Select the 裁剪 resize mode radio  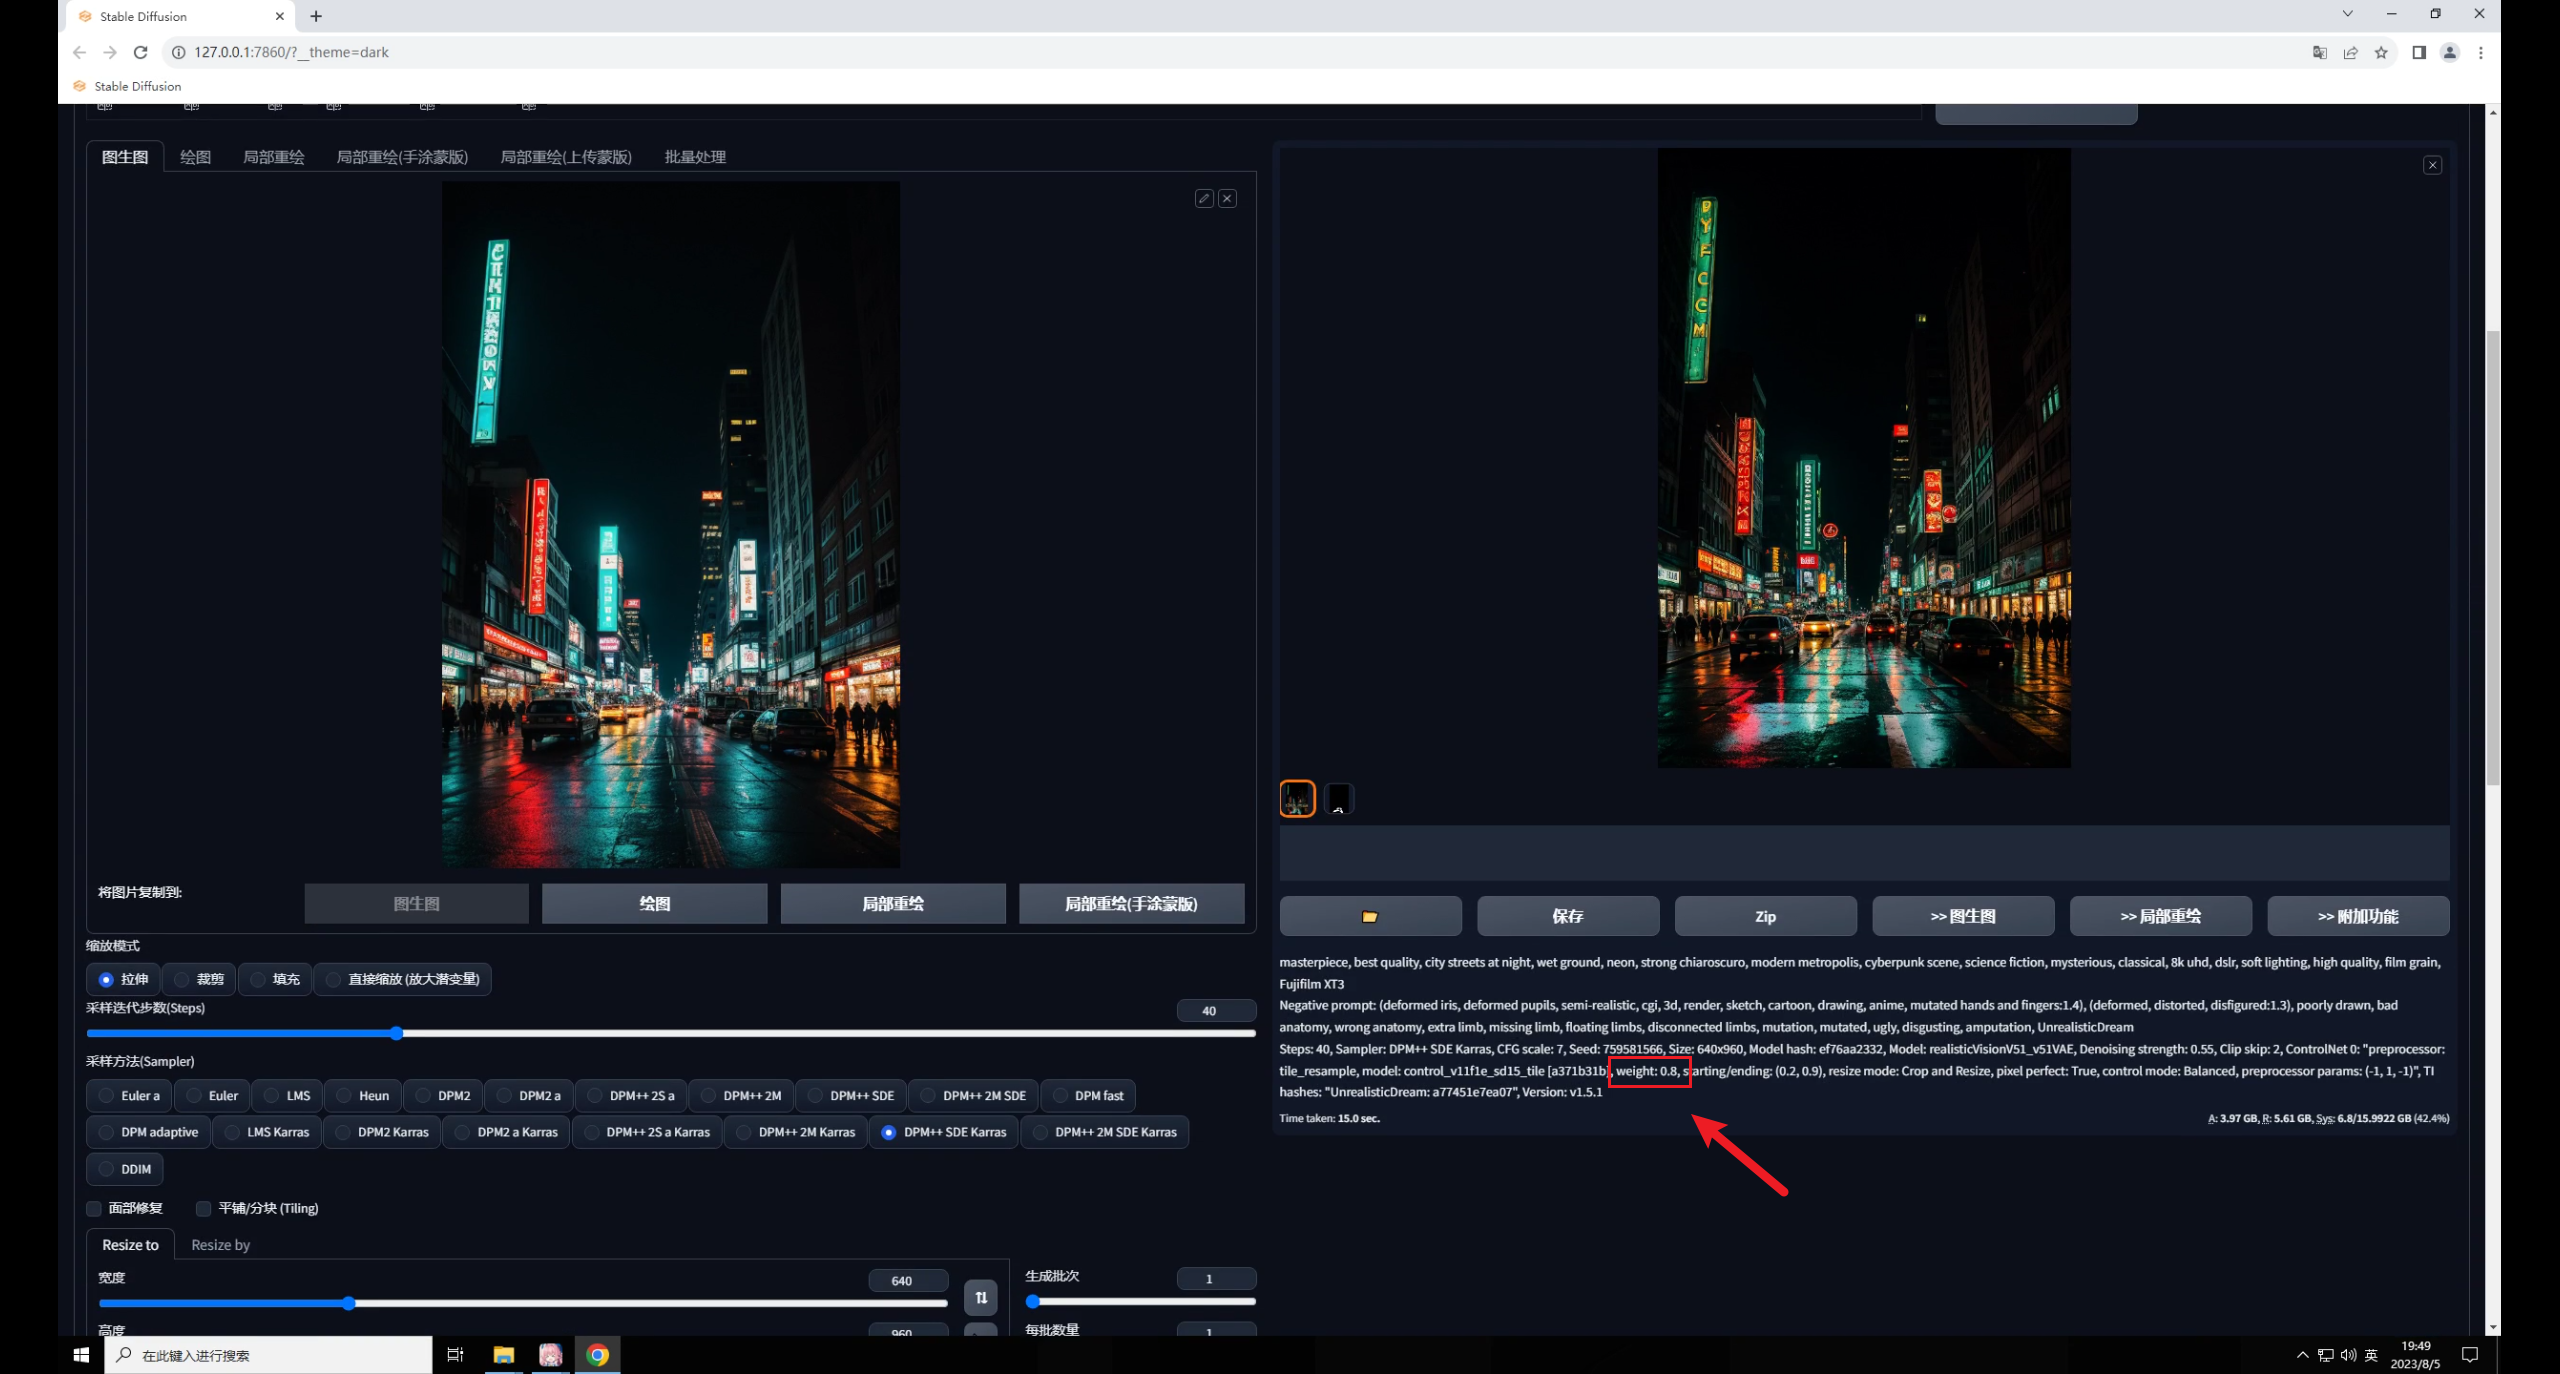pos(182,980)
